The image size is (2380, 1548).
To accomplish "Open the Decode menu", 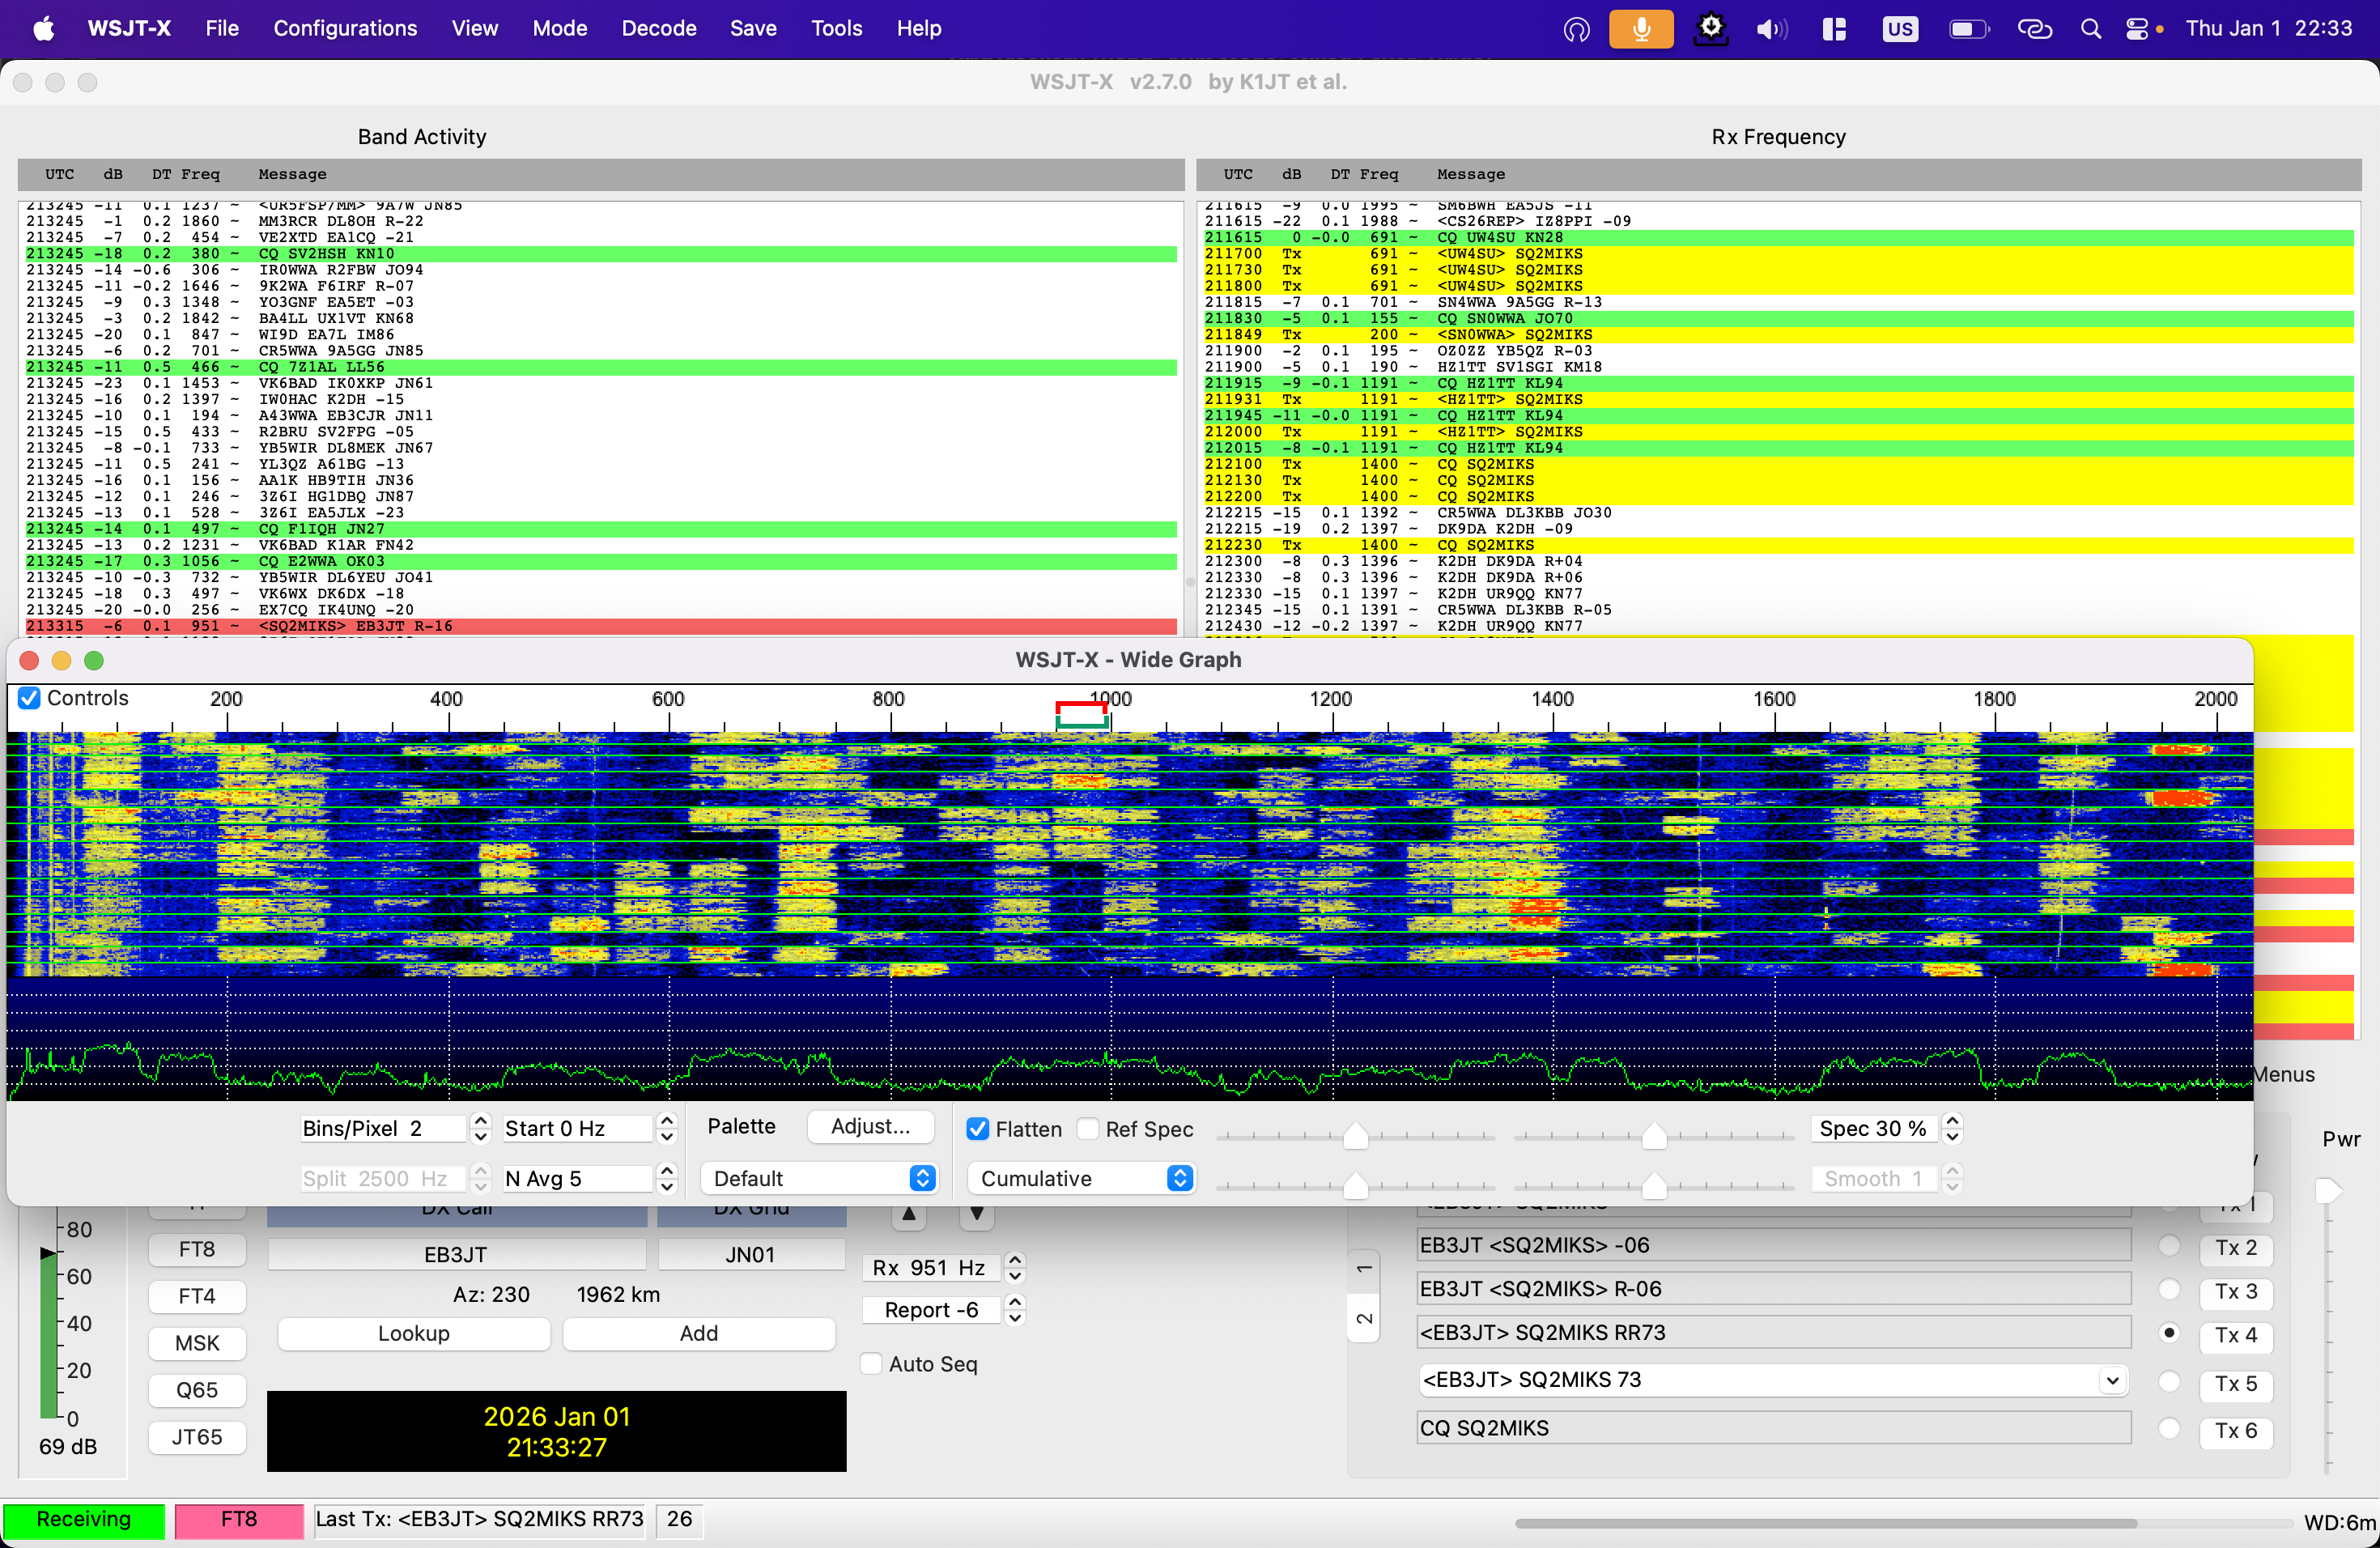I will tap(658, 29).
